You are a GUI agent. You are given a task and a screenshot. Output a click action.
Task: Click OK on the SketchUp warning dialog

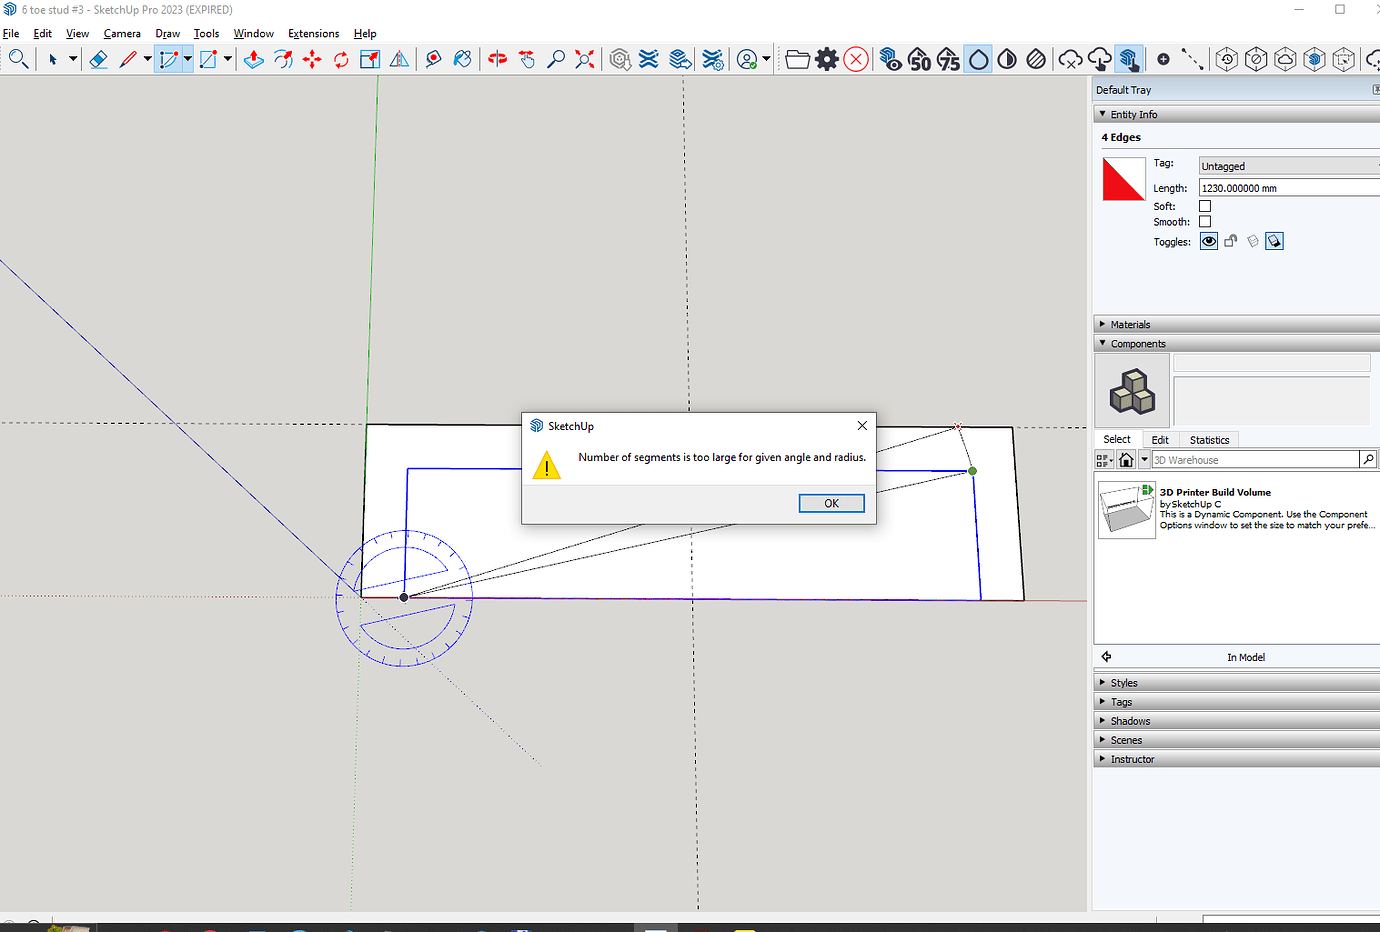pyautogui.click(x=831, y=503)
